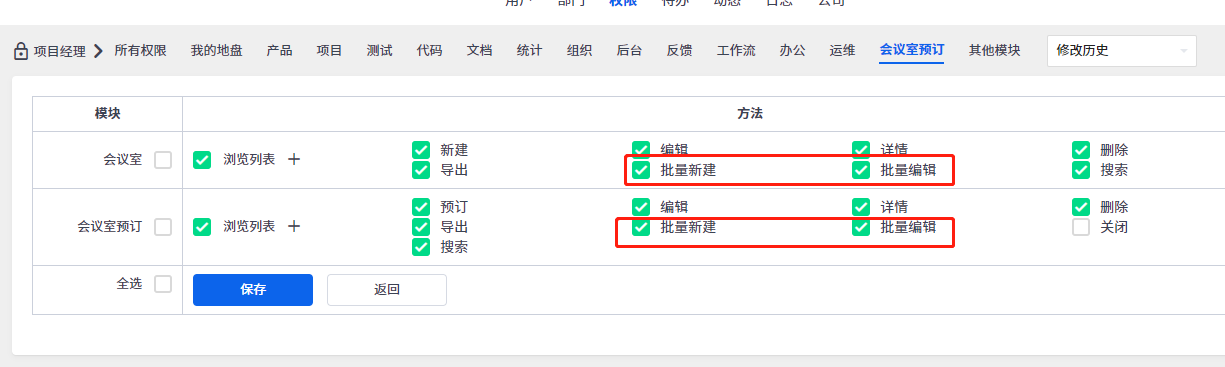Toggle the 会议室预订 module checkbox

click(x=163, y=227)
